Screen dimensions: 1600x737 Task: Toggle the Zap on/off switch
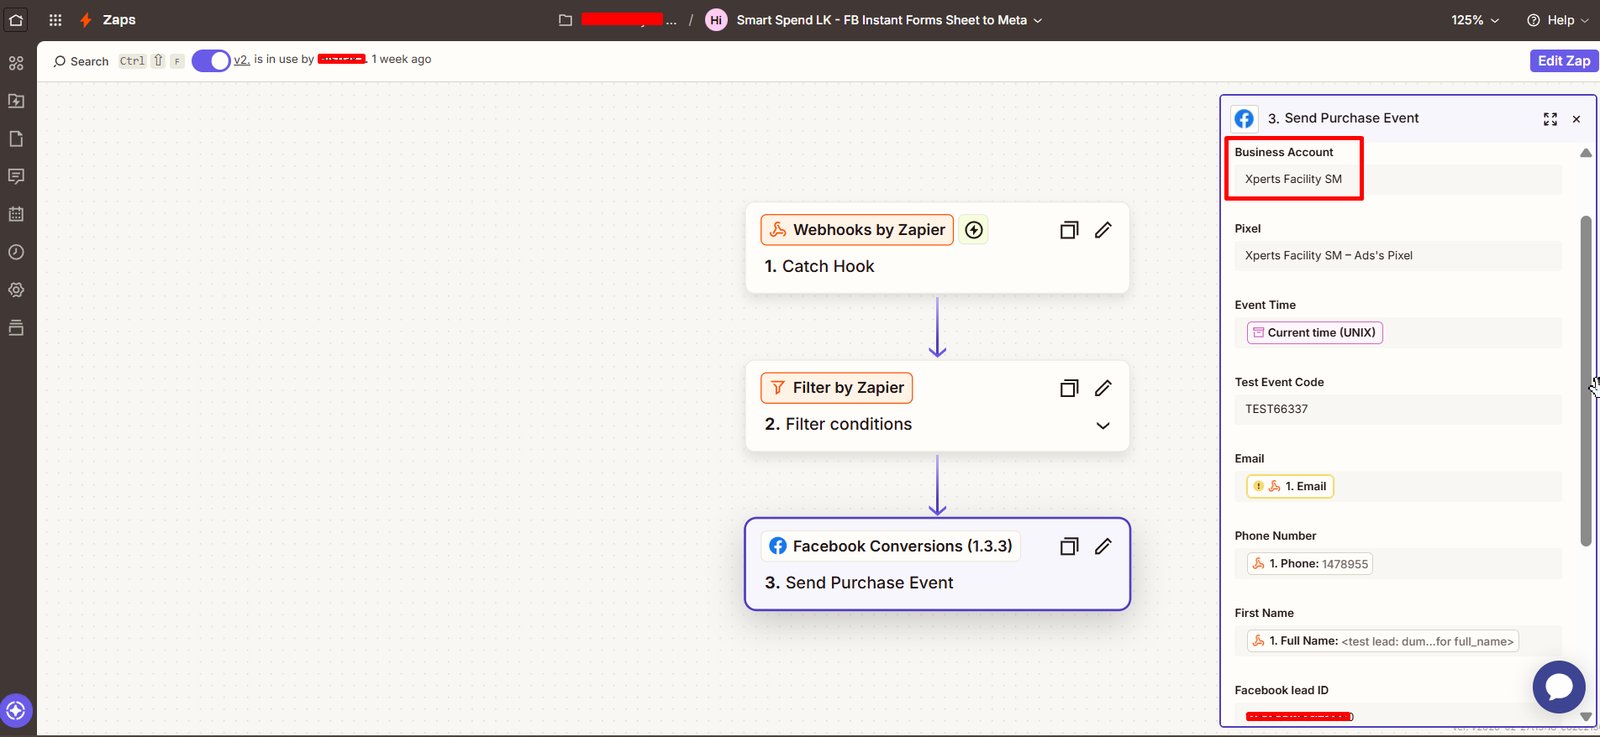point(211,61)
